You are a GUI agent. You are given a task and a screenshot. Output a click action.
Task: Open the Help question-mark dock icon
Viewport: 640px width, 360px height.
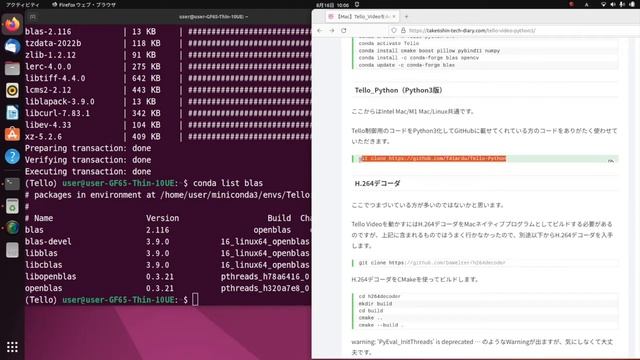tap(12, 156)
